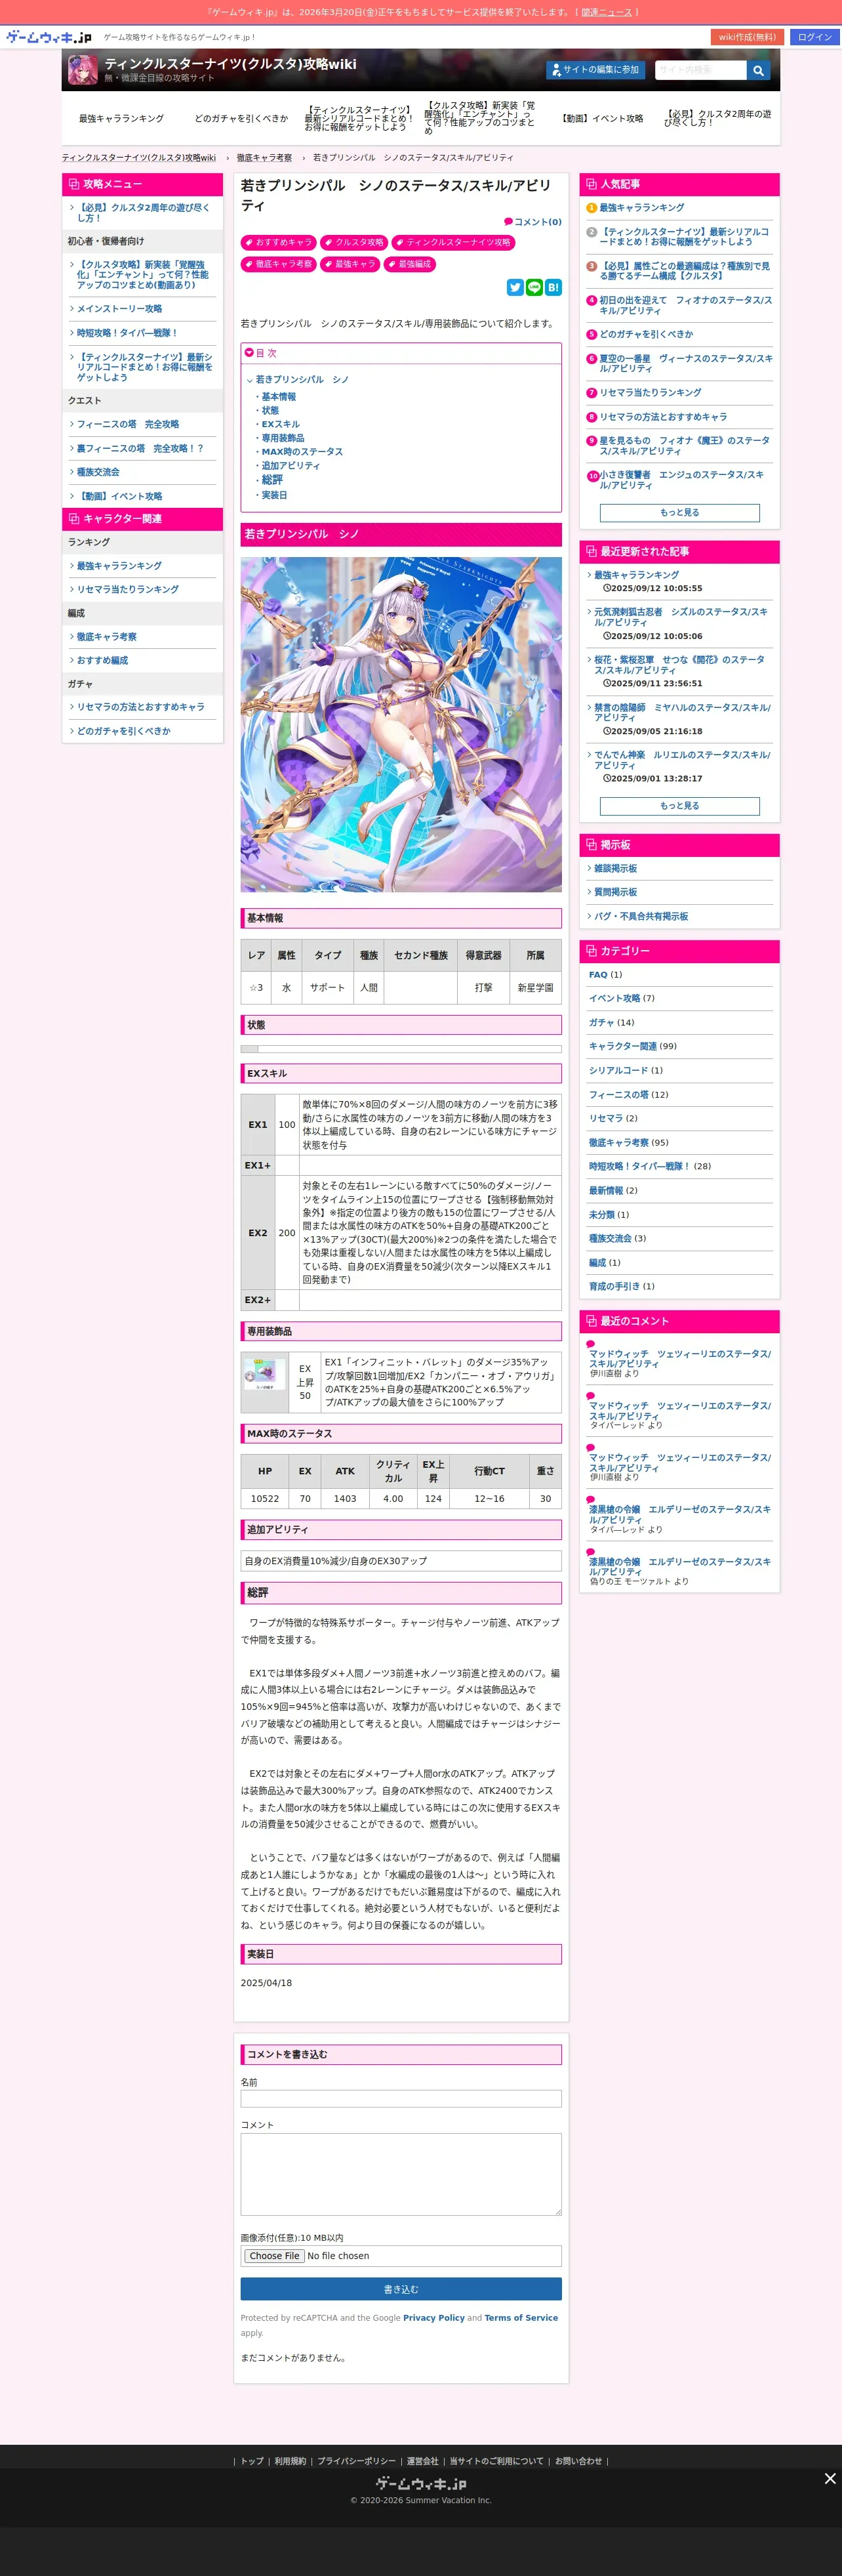This screenshot has width=842, height=2576.
Task: Click the ゲームウィキ.jp logo top left
Action: (48, 37)
